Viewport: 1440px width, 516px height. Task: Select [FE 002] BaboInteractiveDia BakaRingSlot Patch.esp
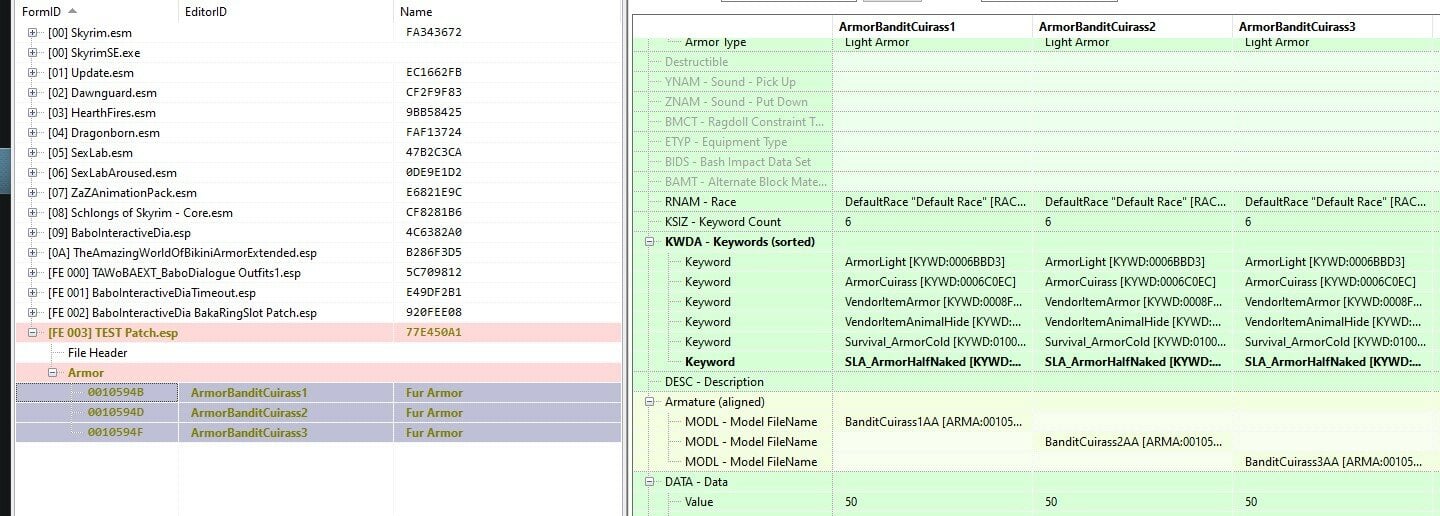[182, 313]
